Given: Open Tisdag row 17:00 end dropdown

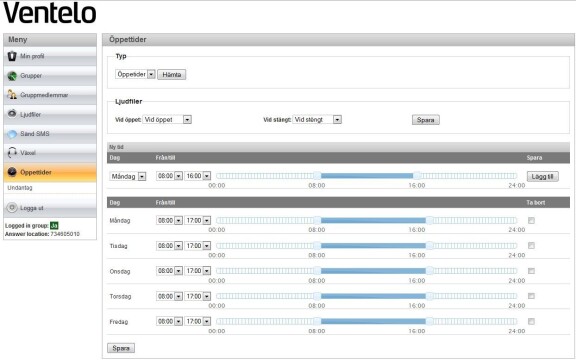Looking at the screenshot, I should pyautogui.click(x=198, y=245).
